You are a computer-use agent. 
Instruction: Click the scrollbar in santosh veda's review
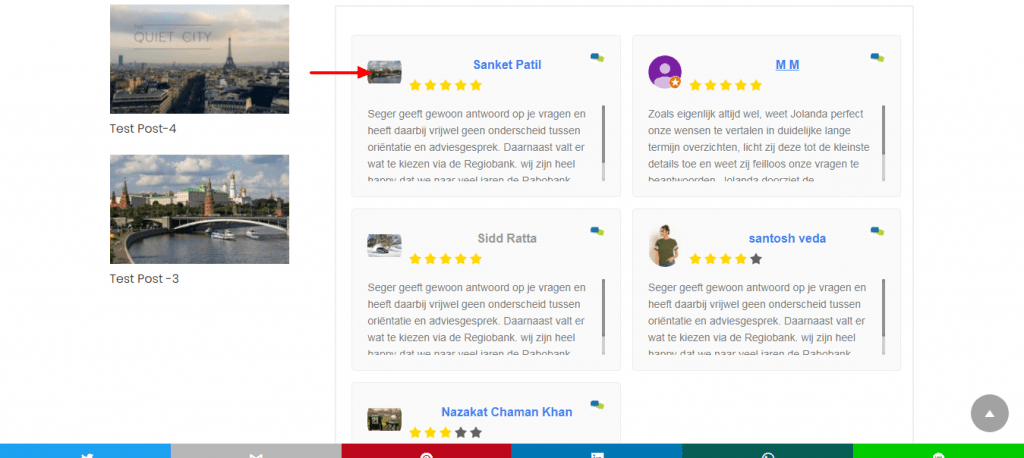coord(884,317)
